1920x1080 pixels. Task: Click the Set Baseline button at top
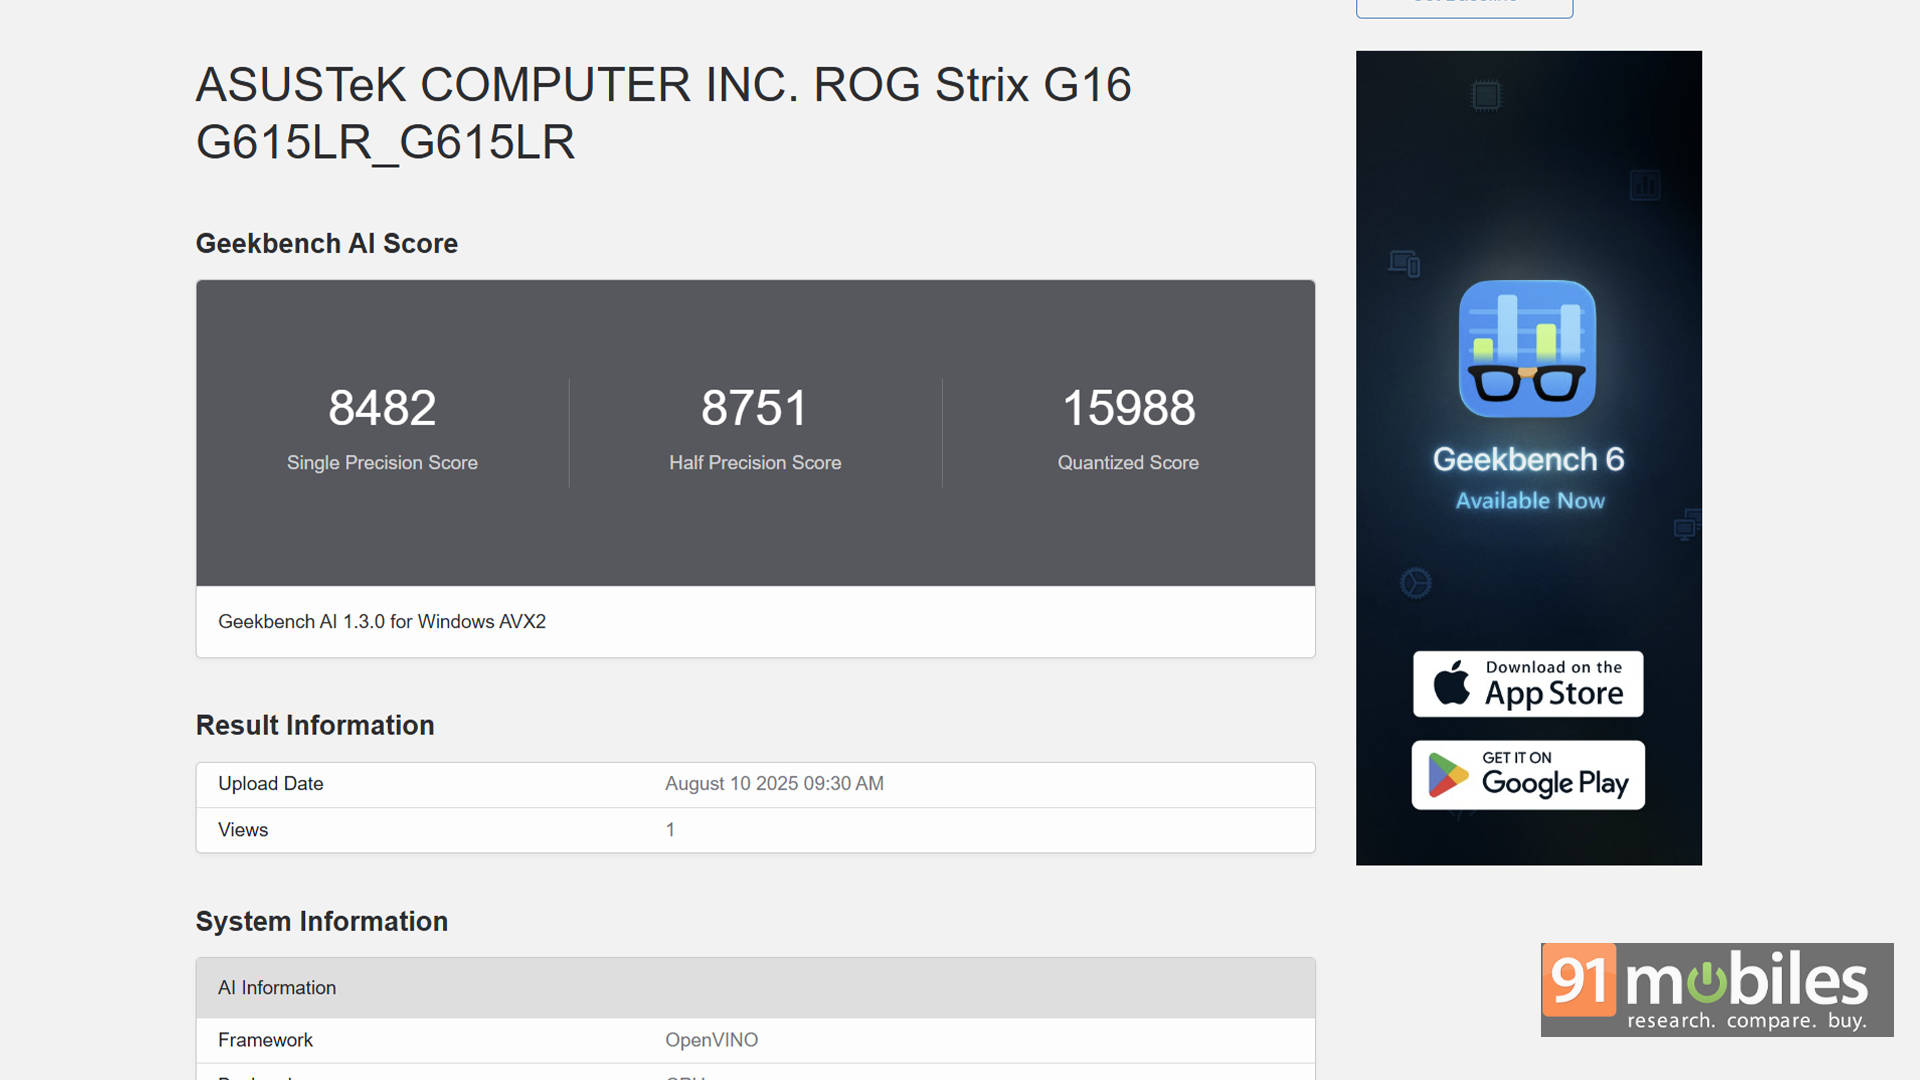coord(1464,5)
